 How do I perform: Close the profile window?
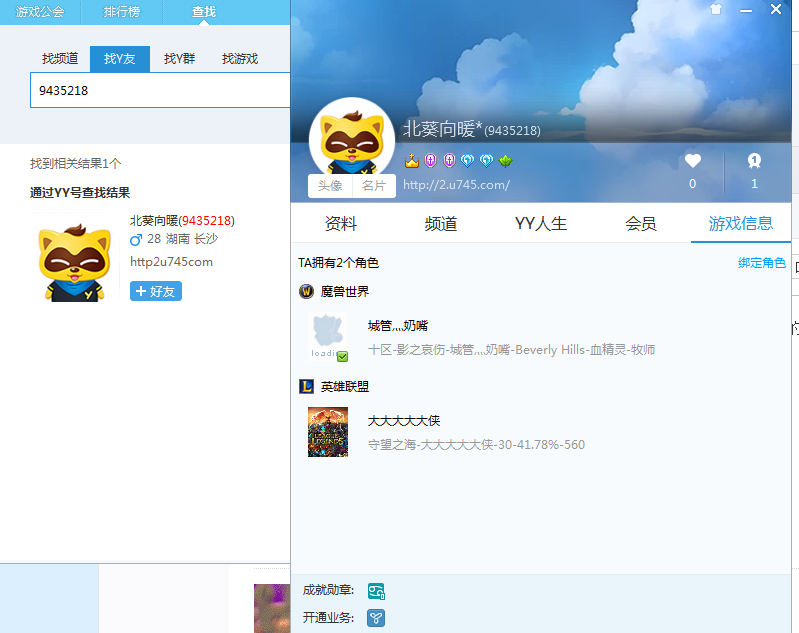[776, 9]
